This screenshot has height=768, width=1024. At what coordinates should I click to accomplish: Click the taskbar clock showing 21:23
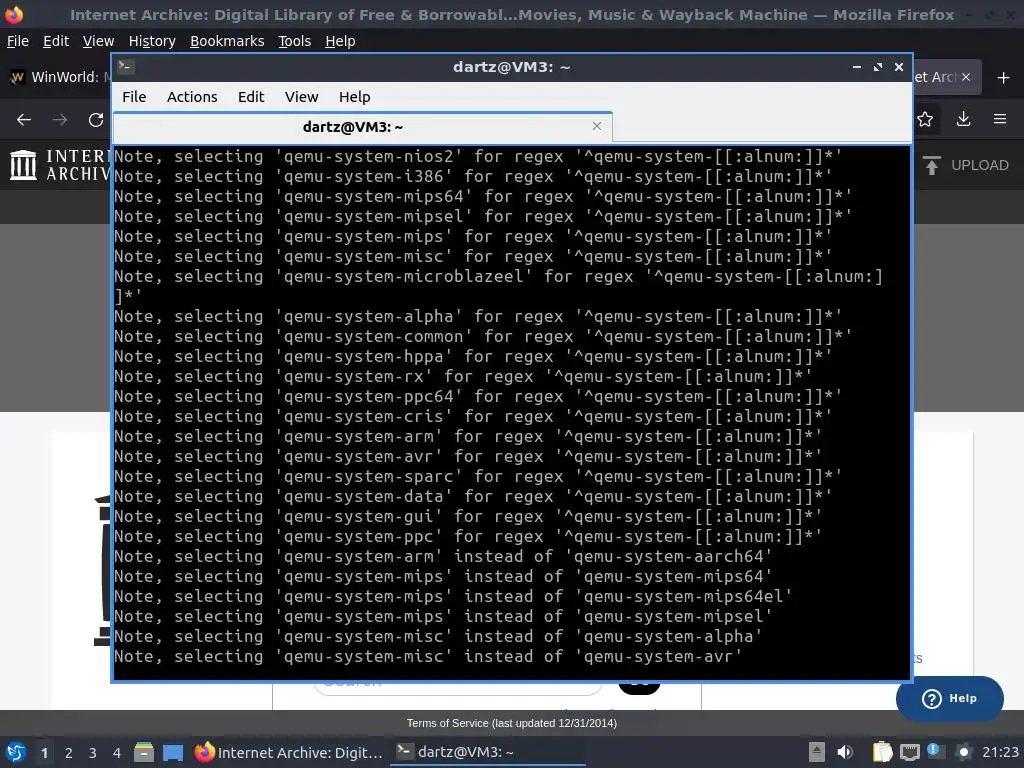[x=1000, y=752]
